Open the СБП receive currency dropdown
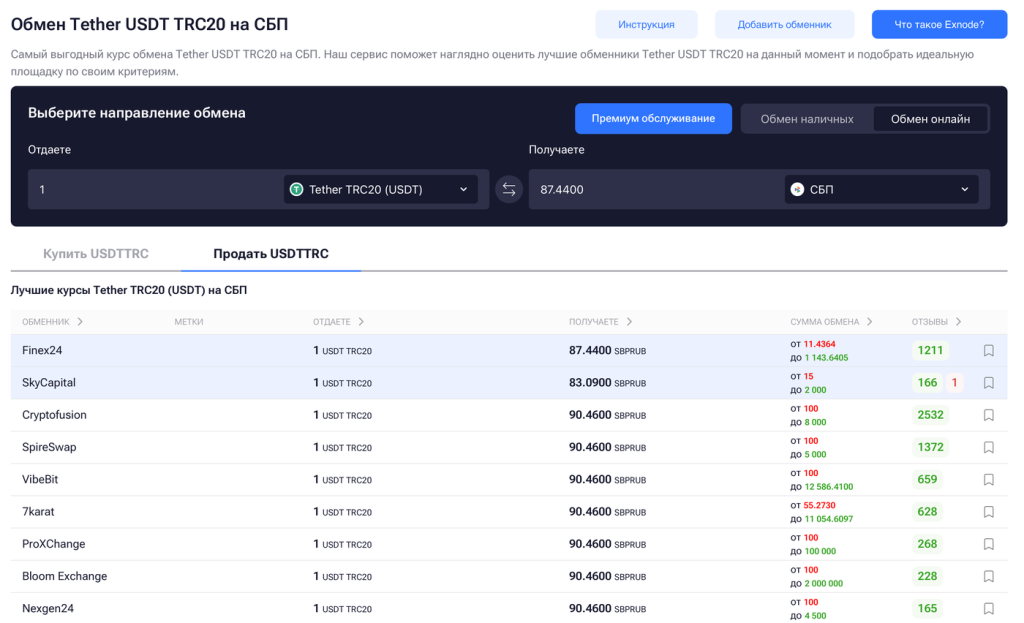The height and width of the screenshot is (623, 1024). coord(881,189)
